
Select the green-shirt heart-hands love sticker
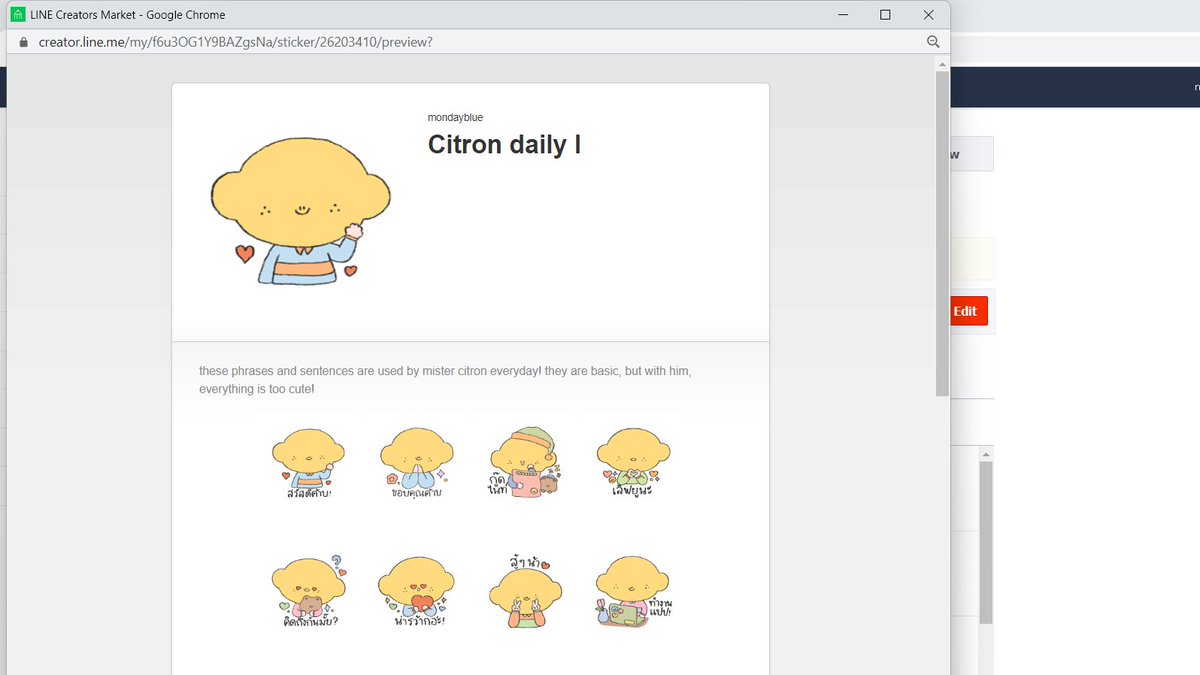(x=633, y=463)
